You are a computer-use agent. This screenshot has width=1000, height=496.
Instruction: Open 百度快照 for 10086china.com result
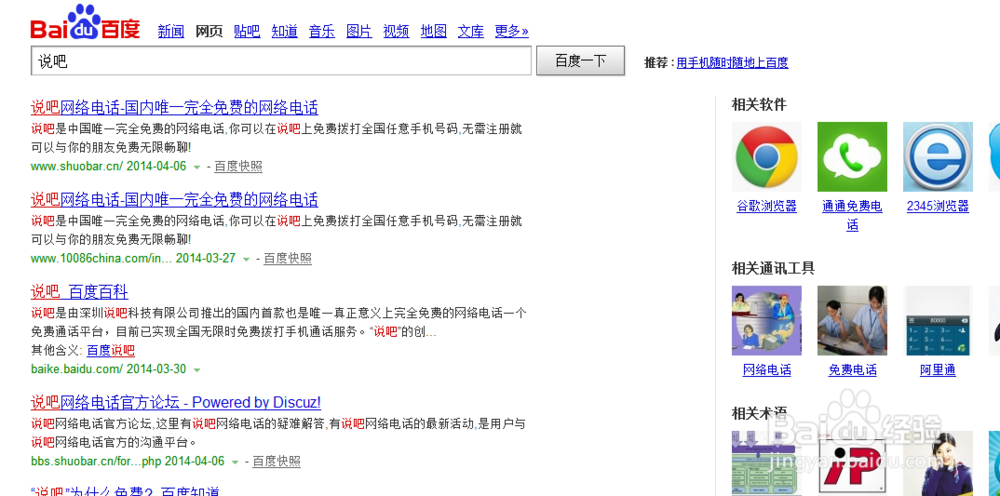point(288,258)
